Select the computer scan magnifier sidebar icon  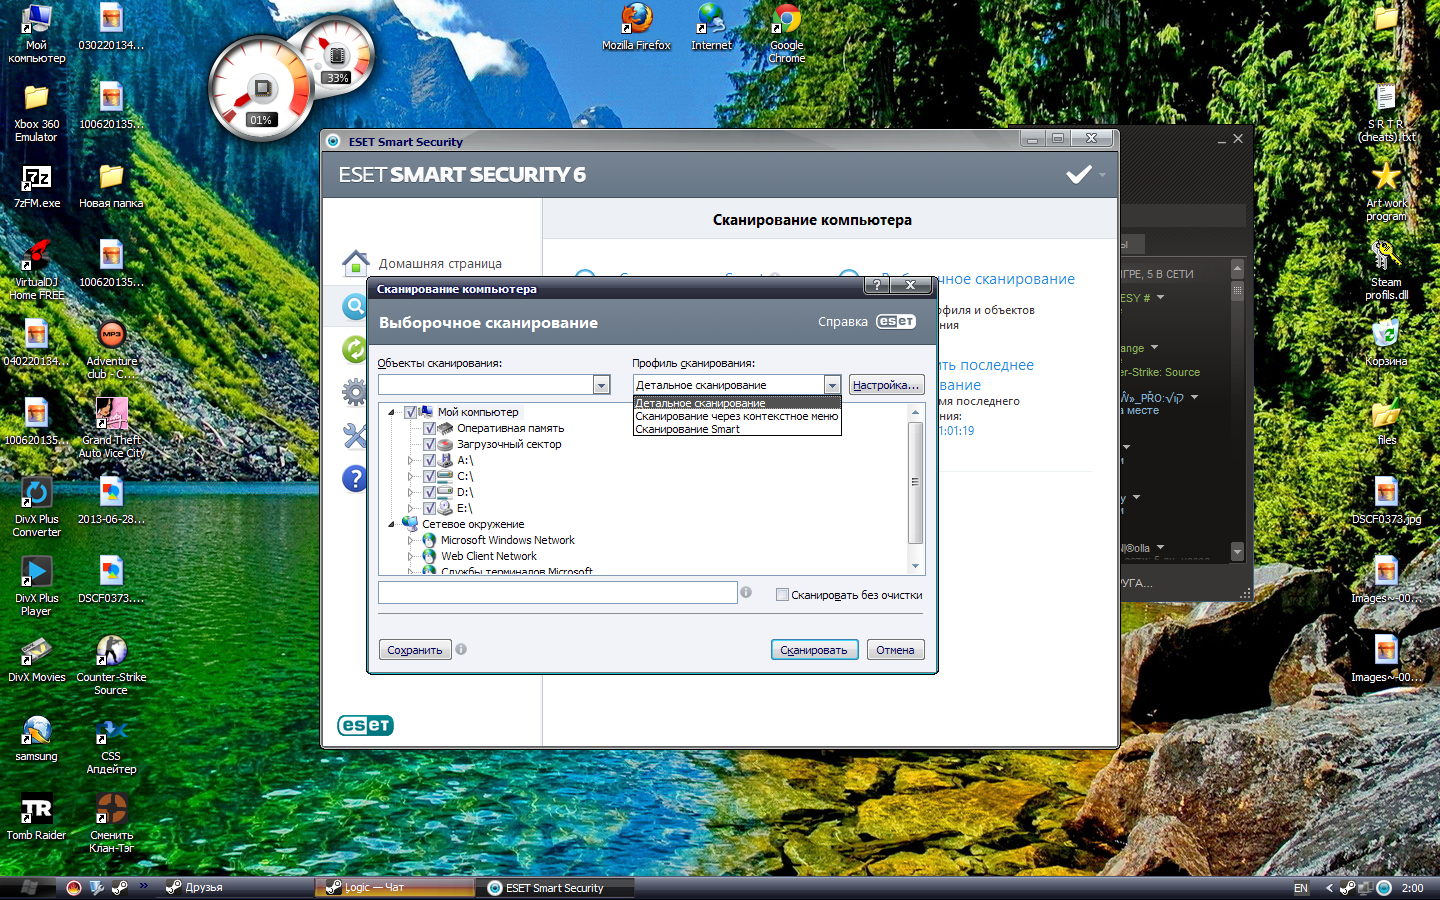[354, 306]
